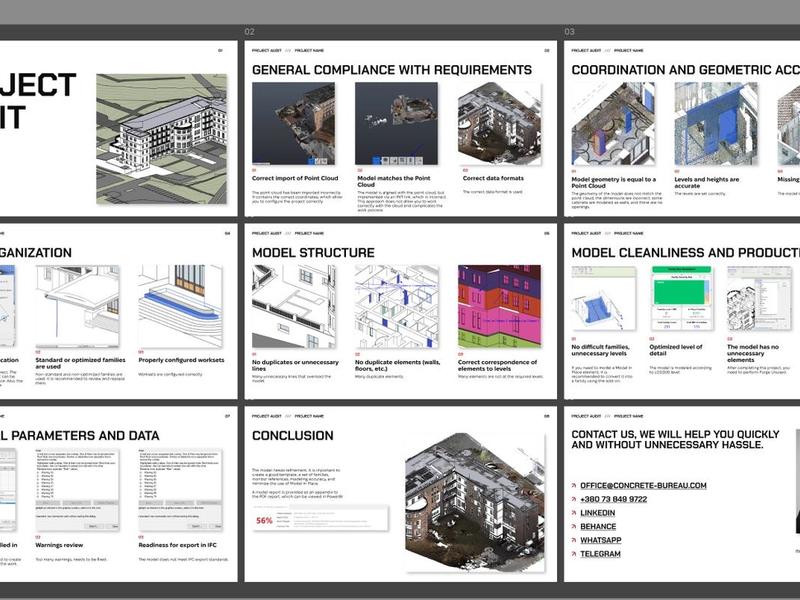Click the arrow icon beside BEHANCE
The height and width of the screenshot is (600, 800).
[574, 527]
